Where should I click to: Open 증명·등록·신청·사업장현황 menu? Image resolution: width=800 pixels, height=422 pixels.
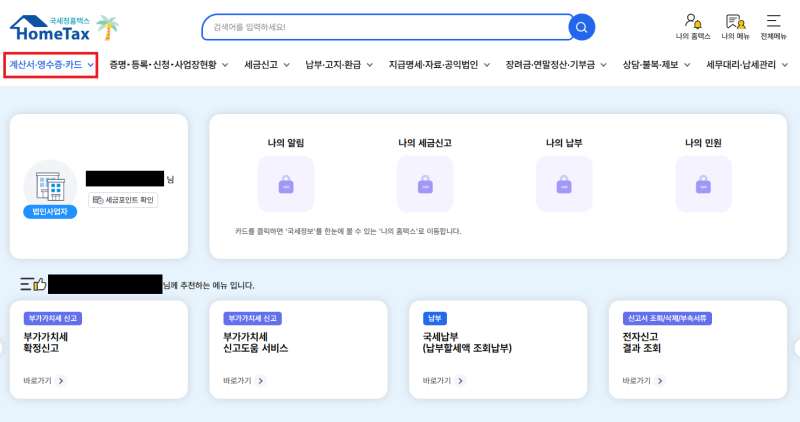pyautogui.click(x=168, y=65)
